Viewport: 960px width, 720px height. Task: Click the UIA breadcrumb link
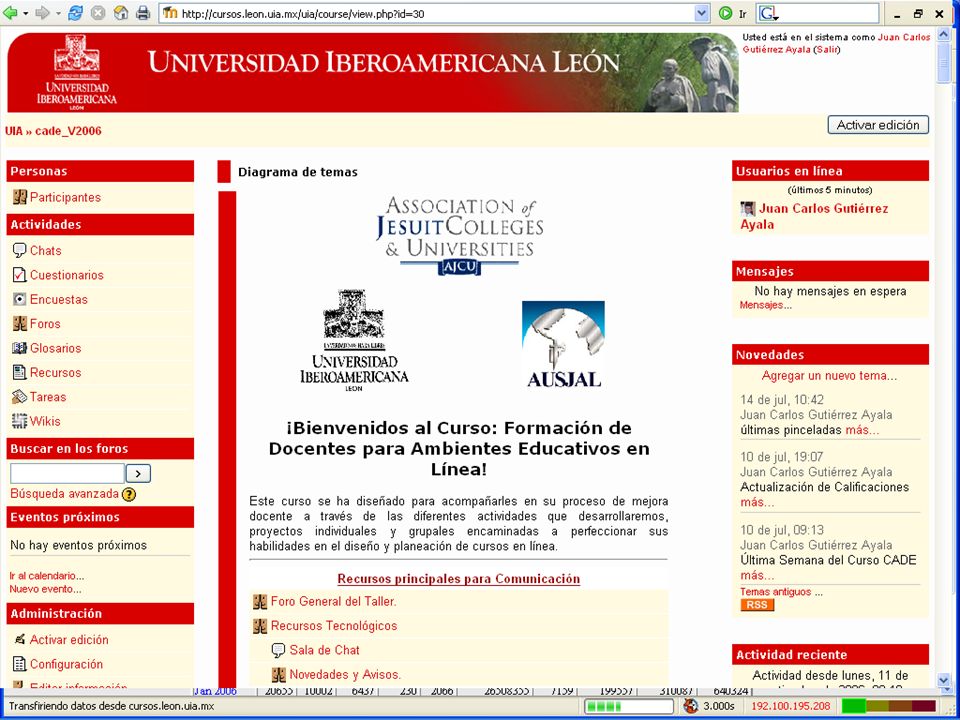[x=13, y=131]
